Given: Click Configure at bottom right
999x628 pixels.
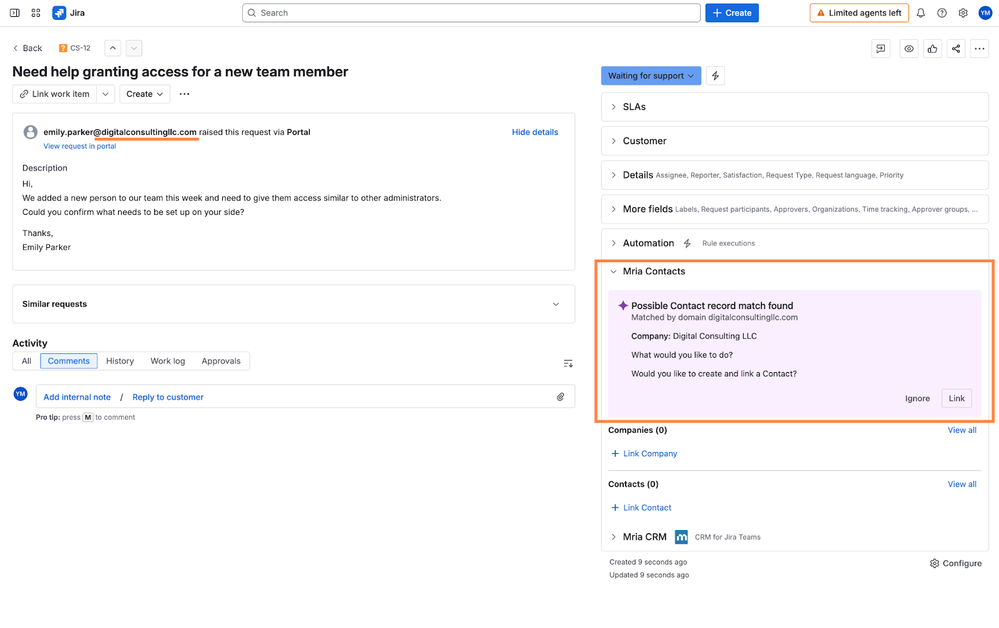Looking at the screenshot, I should [955, 563].
